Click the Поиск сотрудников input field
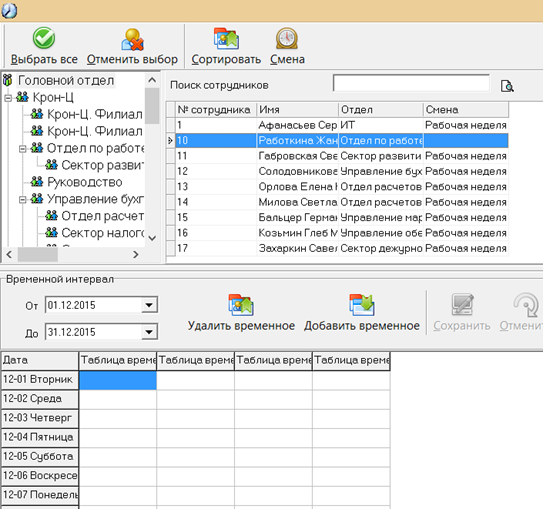The image size is (543, 509). coord(411,83)
